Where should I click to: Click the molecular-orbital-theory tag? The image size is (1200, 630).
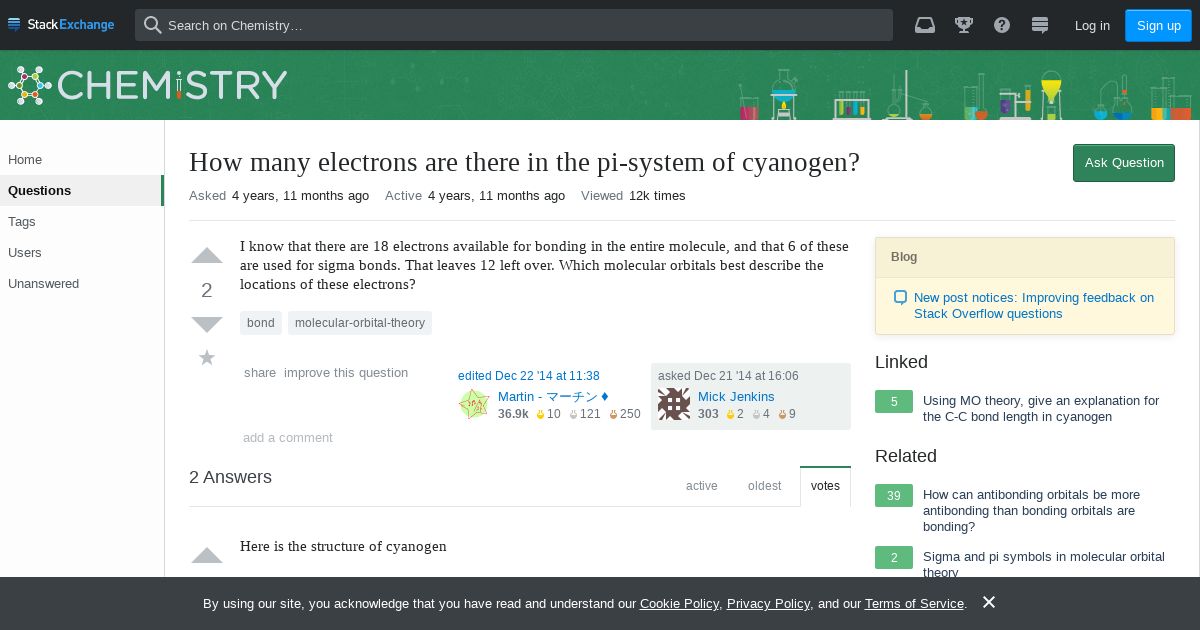click(x=360, y=323)
